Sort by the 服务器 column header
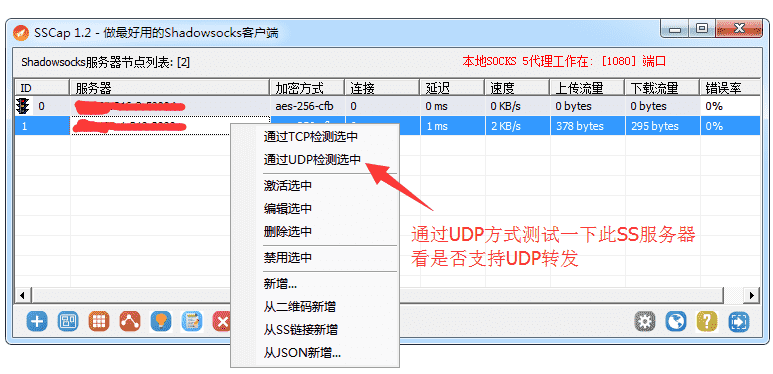773x374 pixels. click(x=170, y=88)
